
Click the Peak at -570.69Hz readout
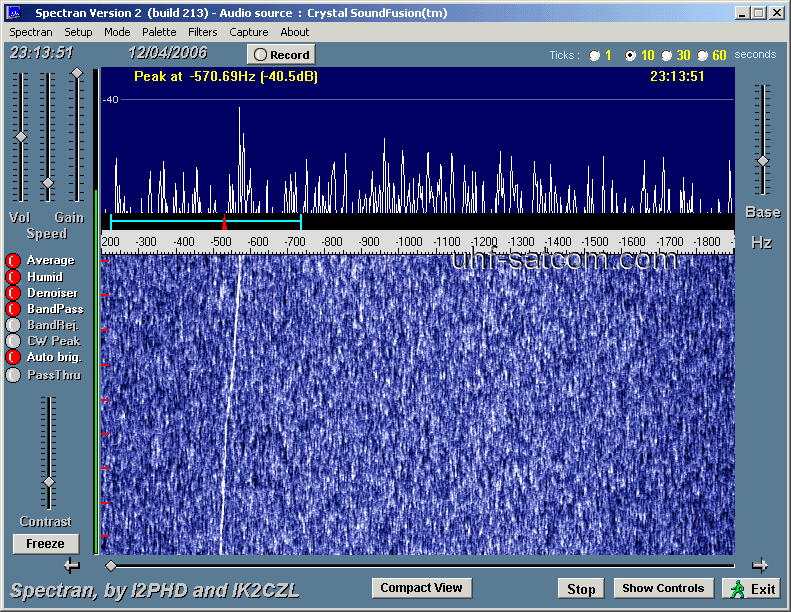(225, 77)
